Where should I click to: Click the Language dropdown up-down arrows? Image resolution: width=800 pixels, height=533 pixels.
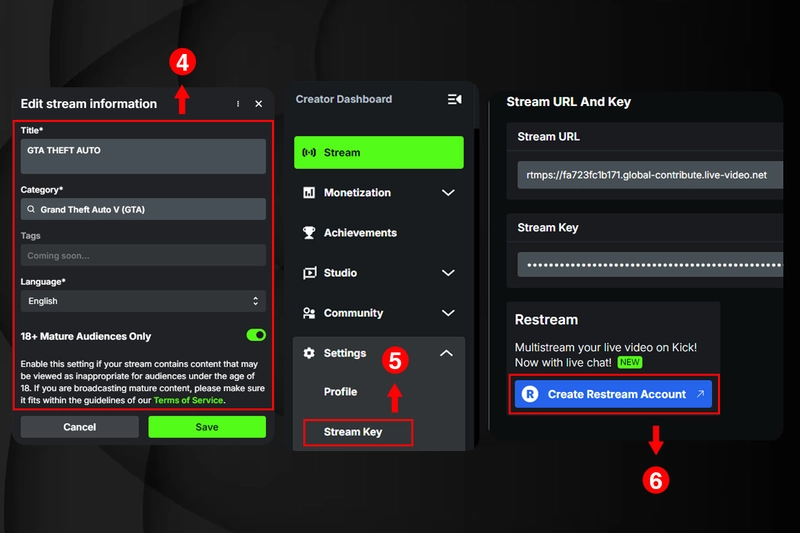click(256, 301)
